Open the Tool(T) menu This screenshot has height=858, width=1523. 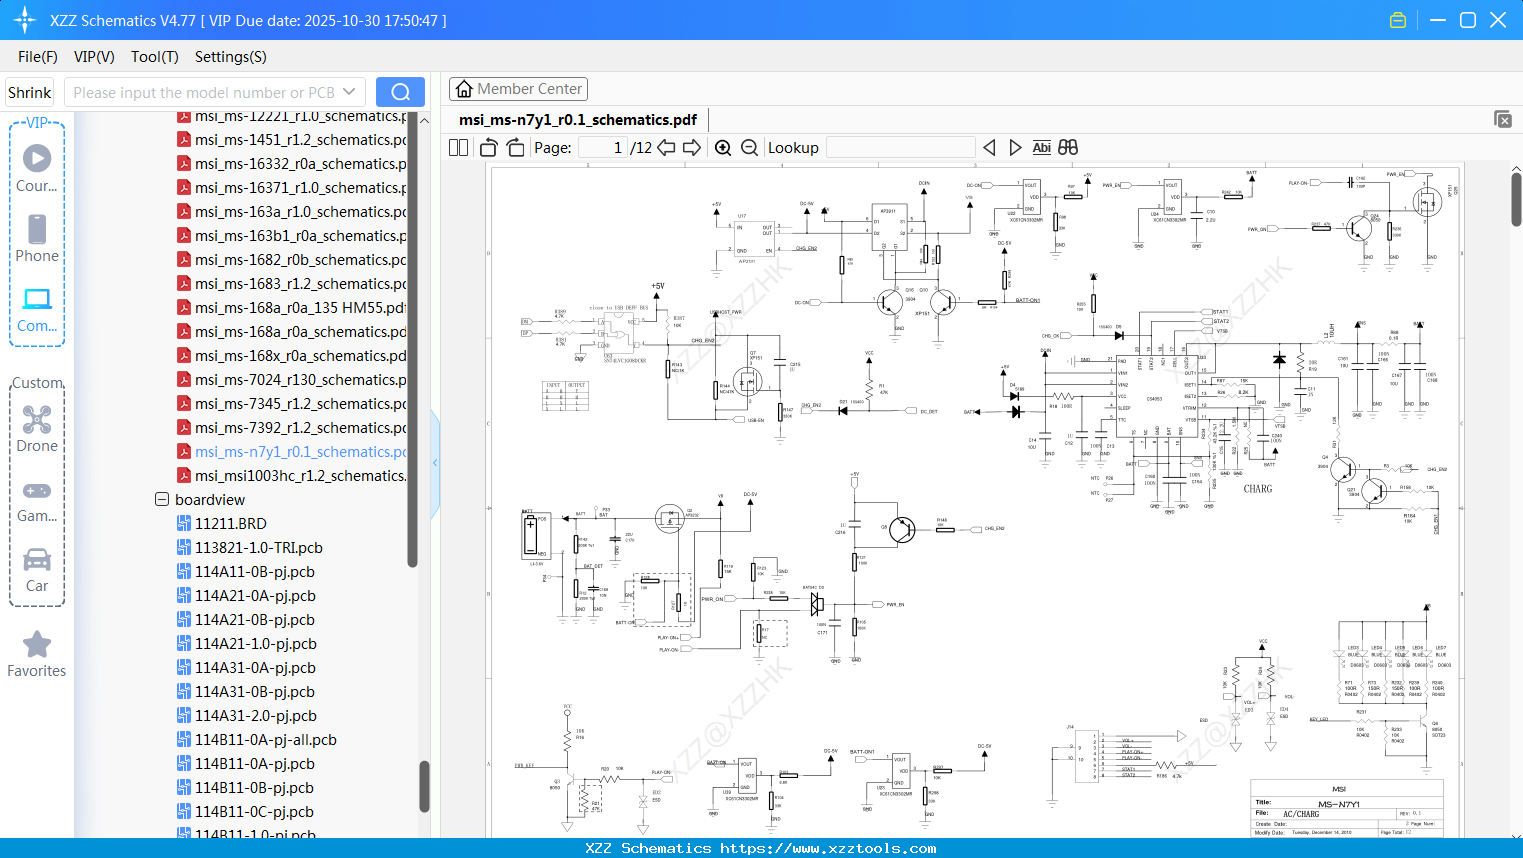coord(154,57)
